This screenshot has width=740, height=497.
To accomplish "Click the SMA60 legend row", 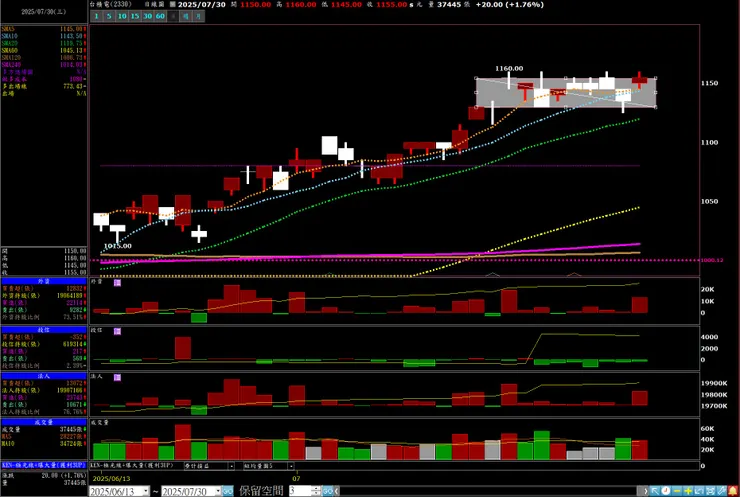I will coord(44,51).
